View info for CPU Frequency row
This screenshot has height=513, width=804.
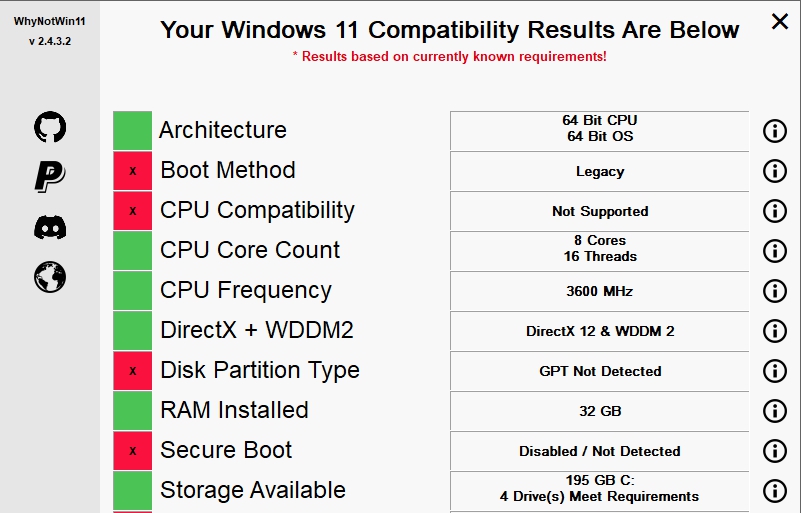774,291
